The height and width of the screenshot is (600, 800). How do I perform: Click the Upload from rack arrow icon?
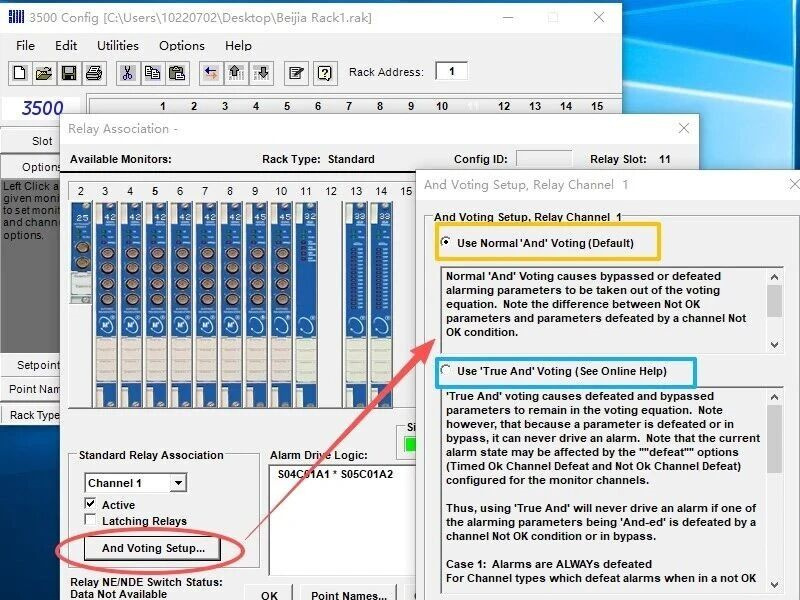236,72
